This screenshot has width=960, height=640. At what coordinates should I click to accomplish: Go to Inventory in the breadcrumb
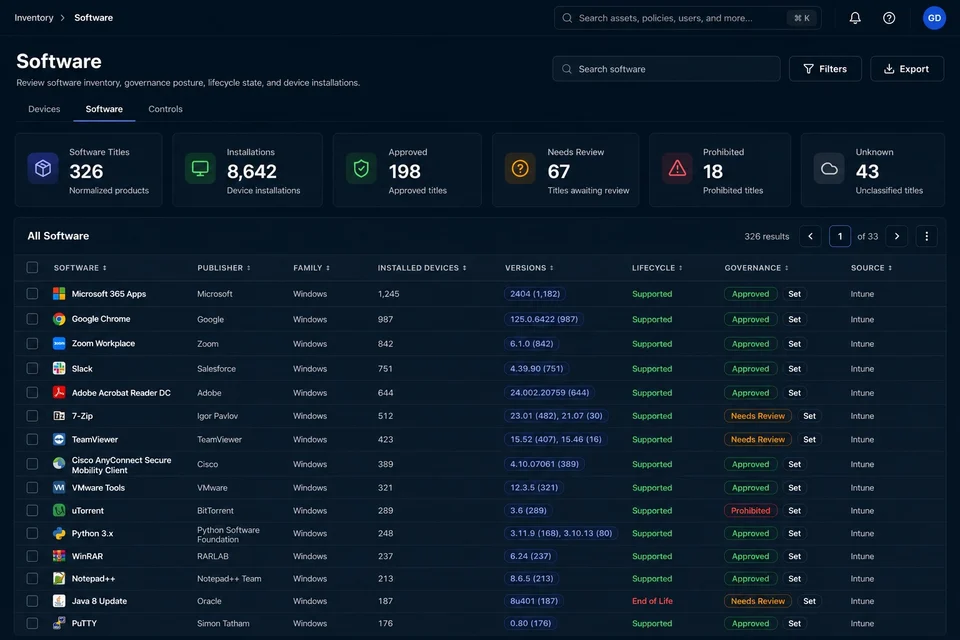34,18
